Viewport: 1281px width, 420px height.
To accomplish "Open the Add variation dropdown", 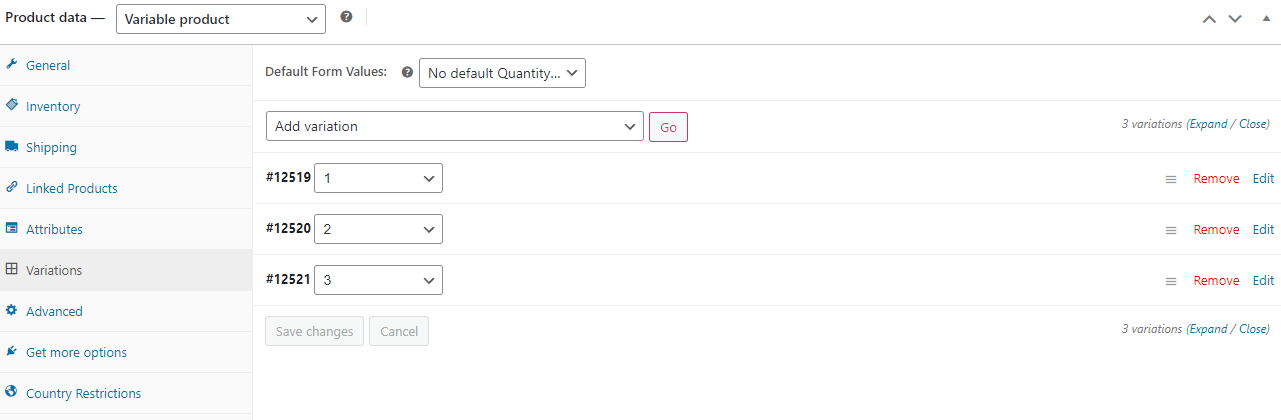I will tap(455, 126).
